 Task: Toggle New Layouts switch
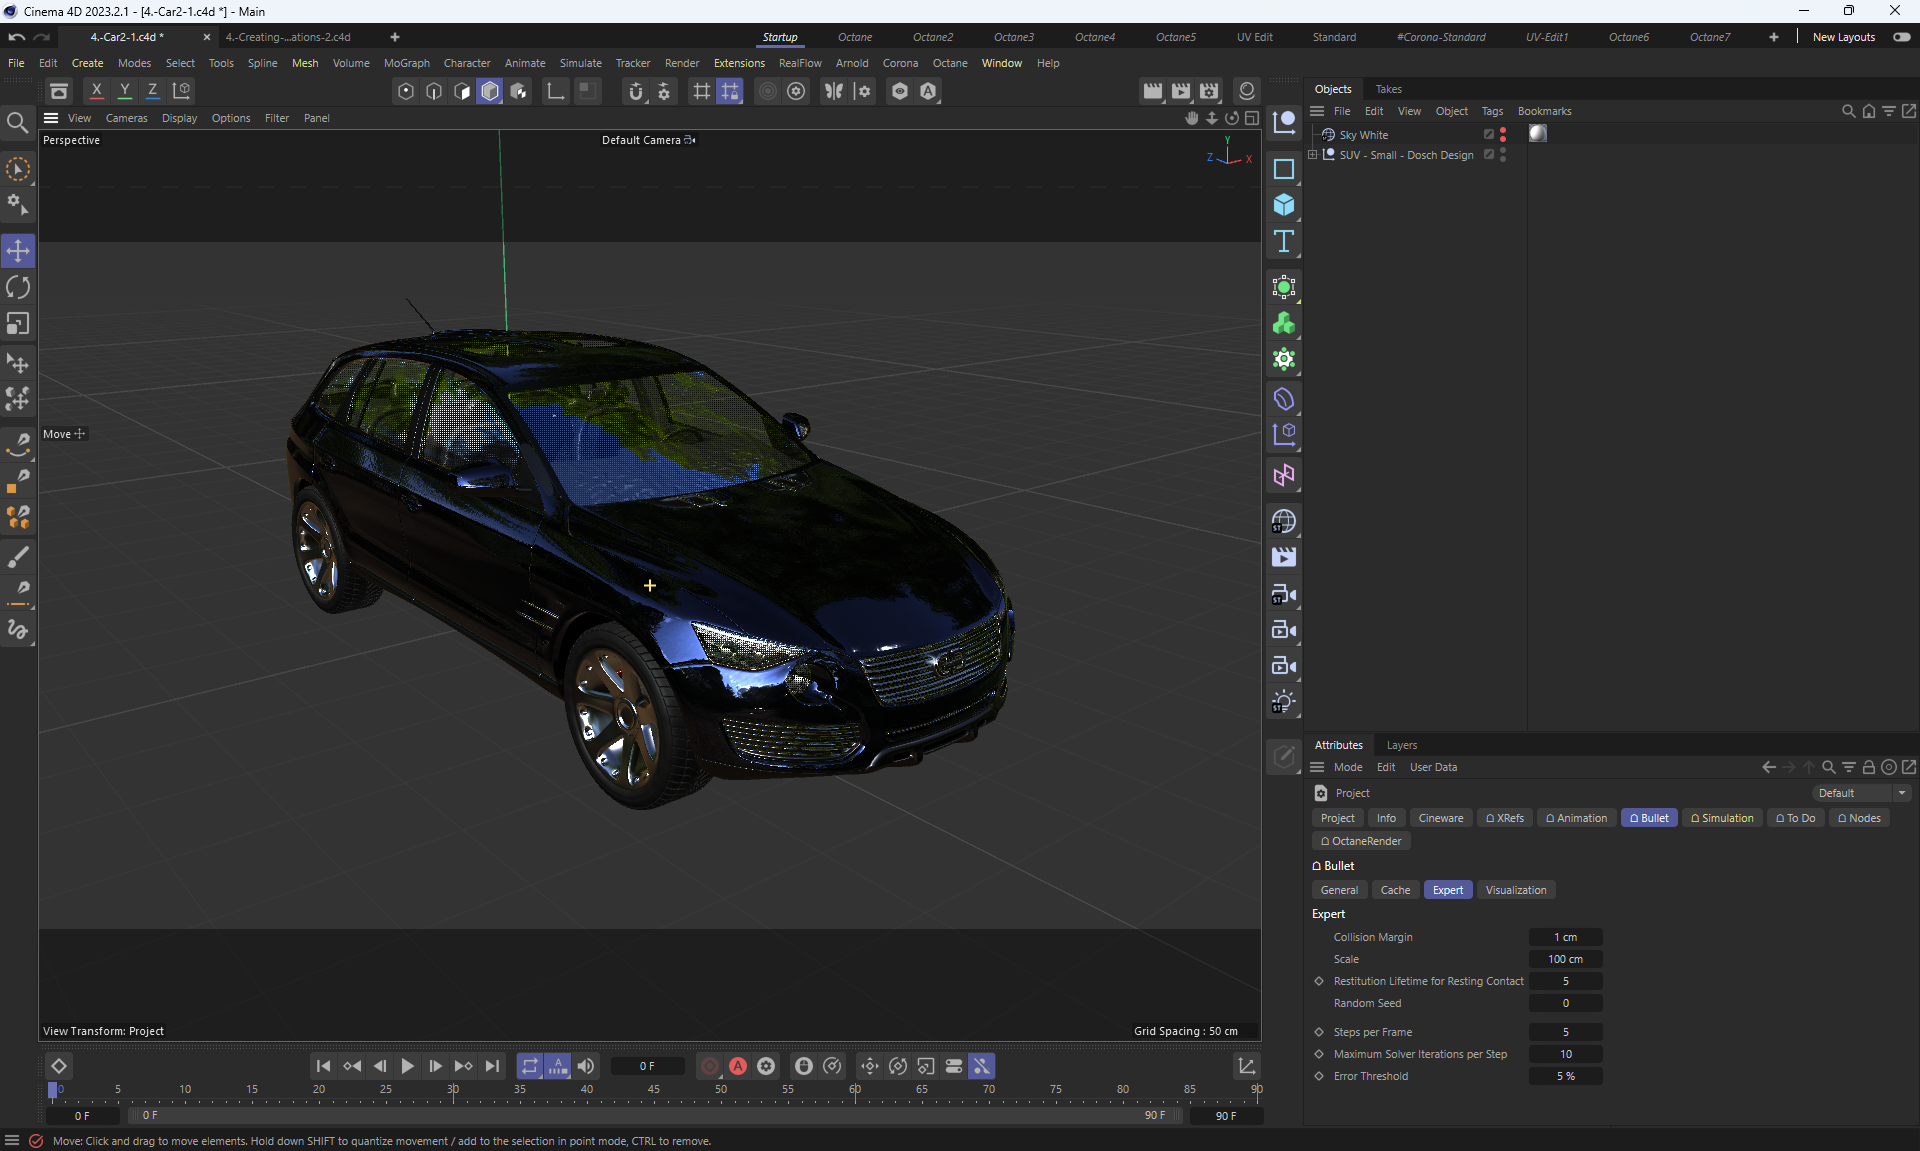click(1901, 37)
